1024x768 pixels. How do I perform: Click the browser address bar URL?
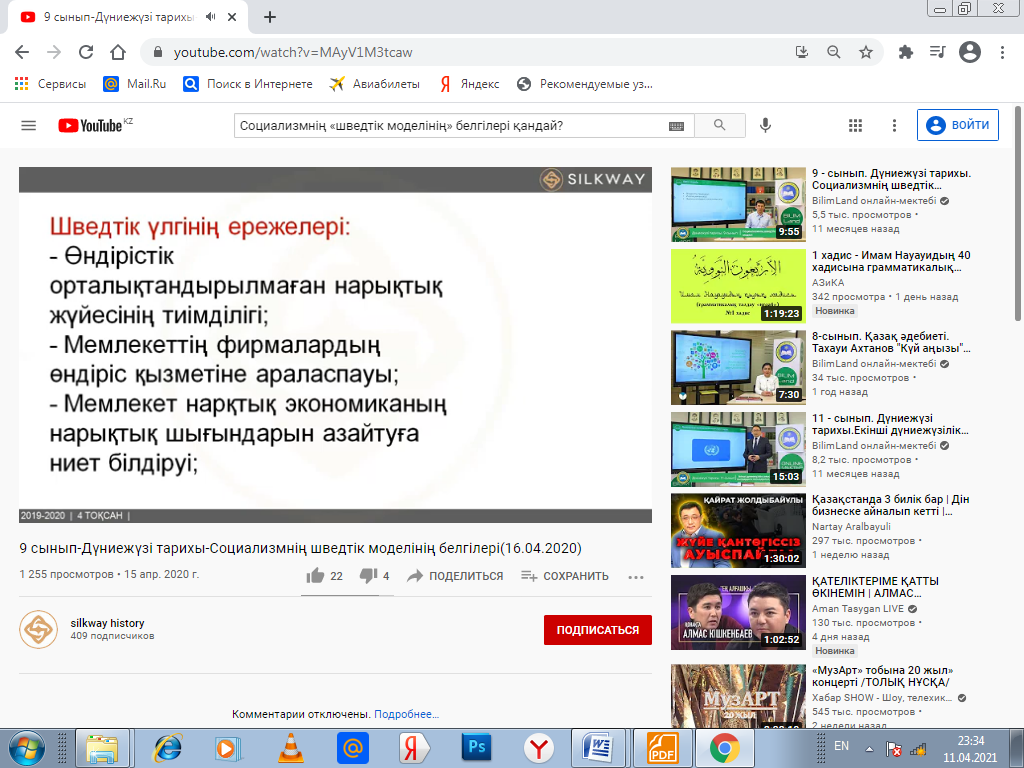click(x=293, y=52)
